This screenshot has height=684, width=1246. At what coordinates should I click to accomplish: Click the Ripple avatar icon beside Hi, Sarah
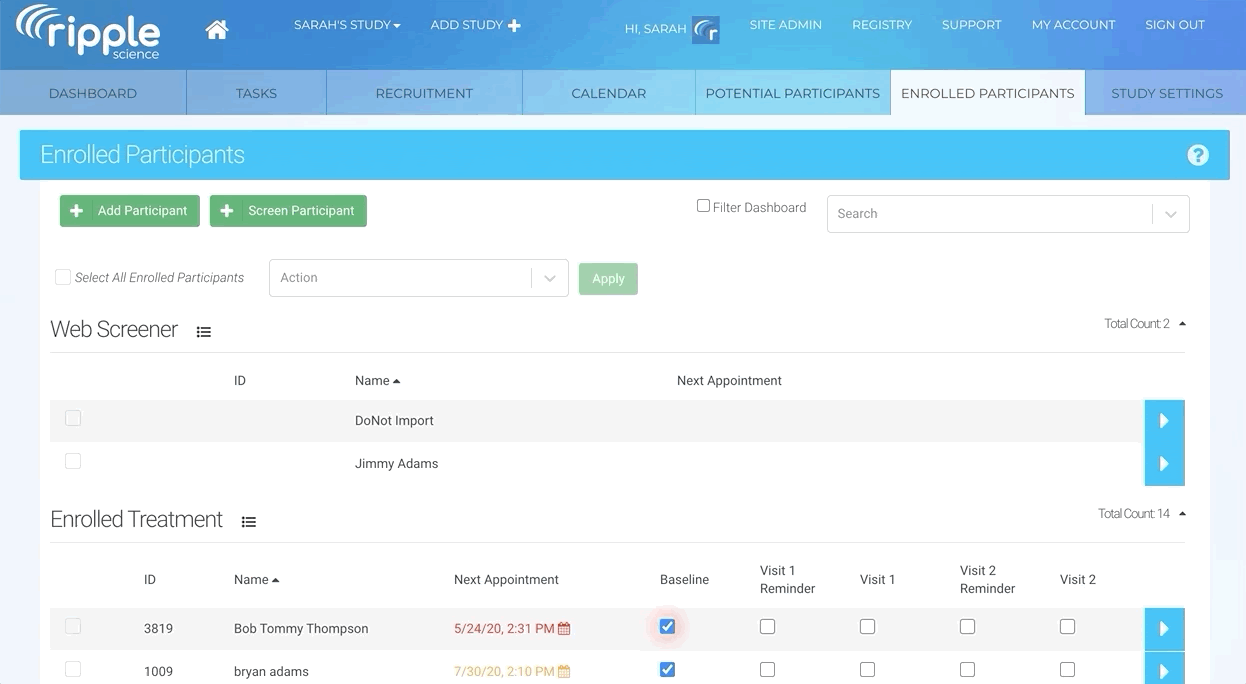pyautogui.click(x=706, y=30)
